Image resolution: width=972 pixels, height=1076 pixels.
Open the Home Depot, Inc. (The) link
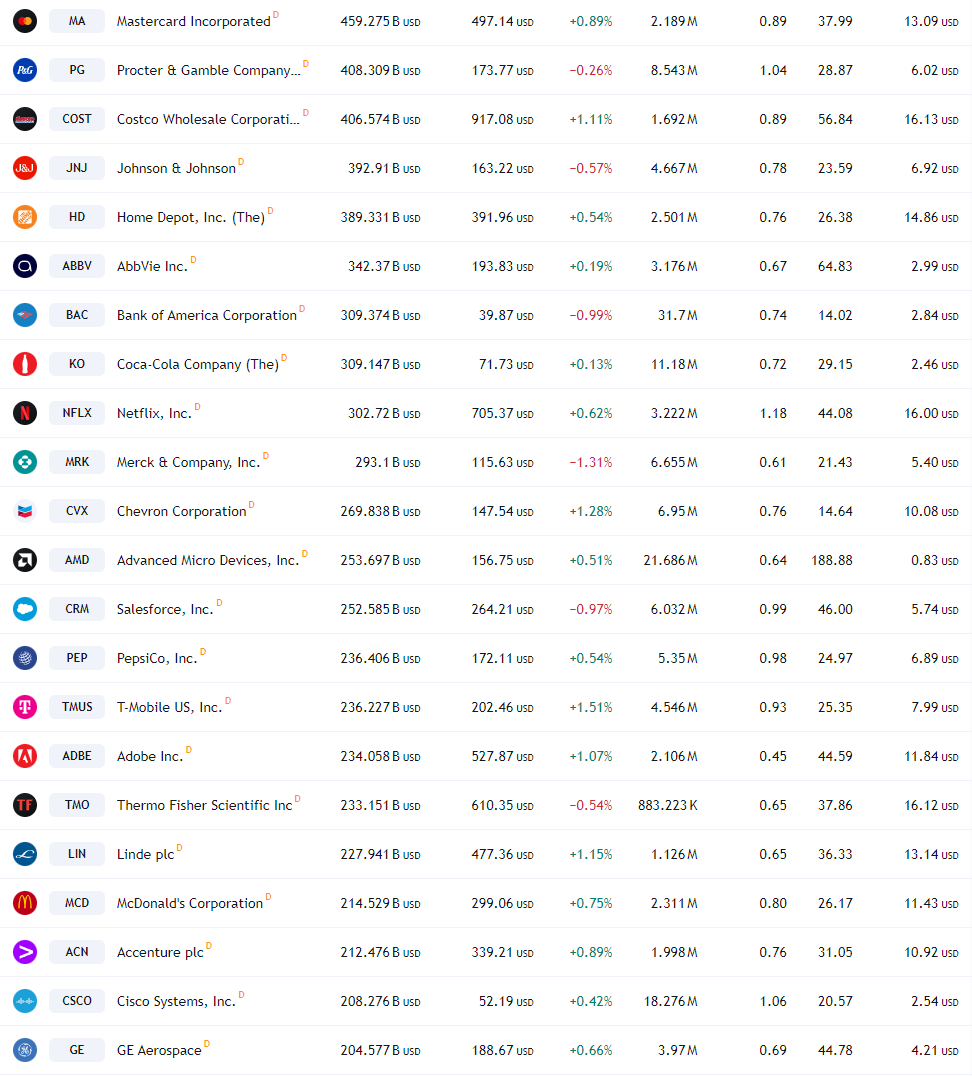click(x=191, y=218)
